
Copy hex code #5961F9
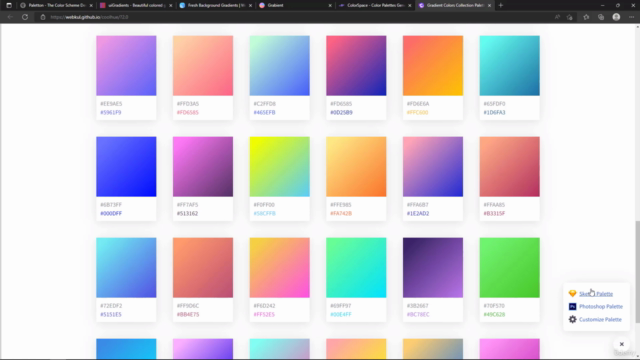[111, 112]
